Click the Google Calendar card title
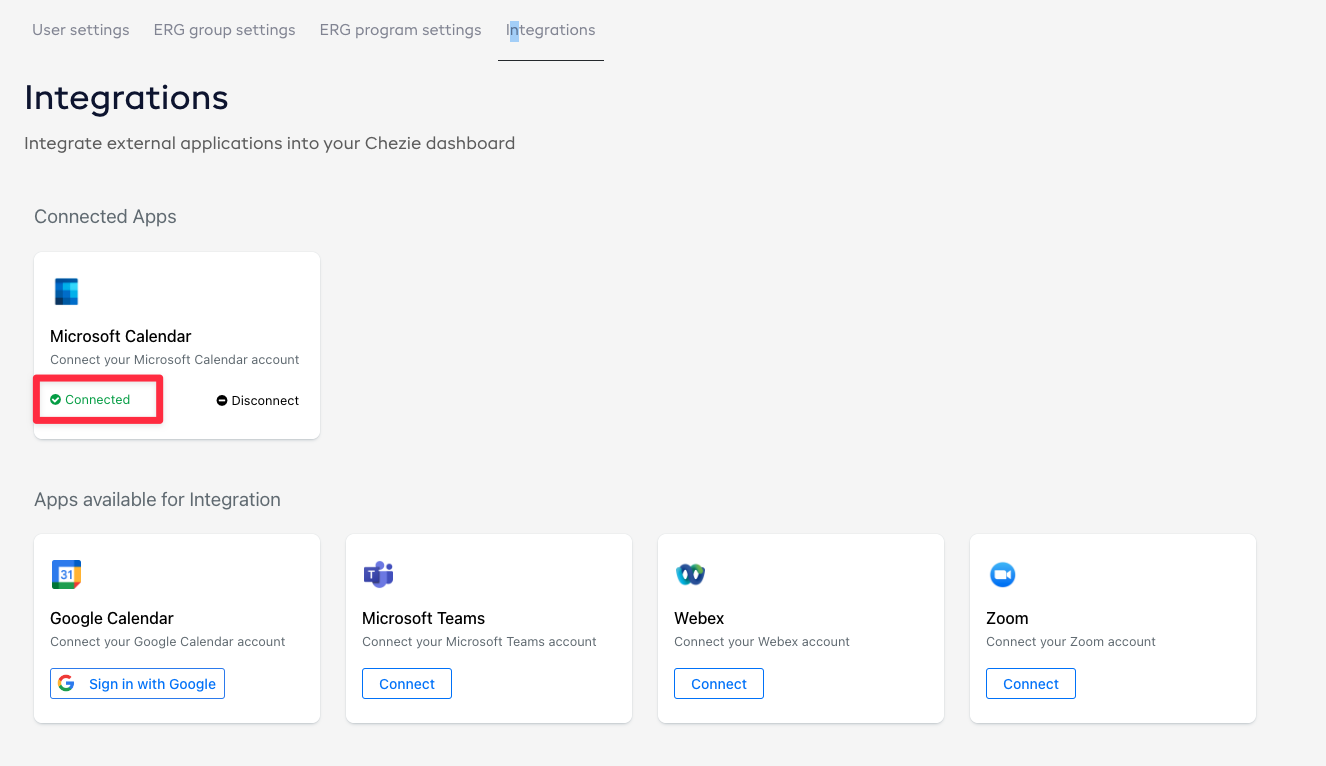Screen dimensions: 1326x766 [112, 618]
